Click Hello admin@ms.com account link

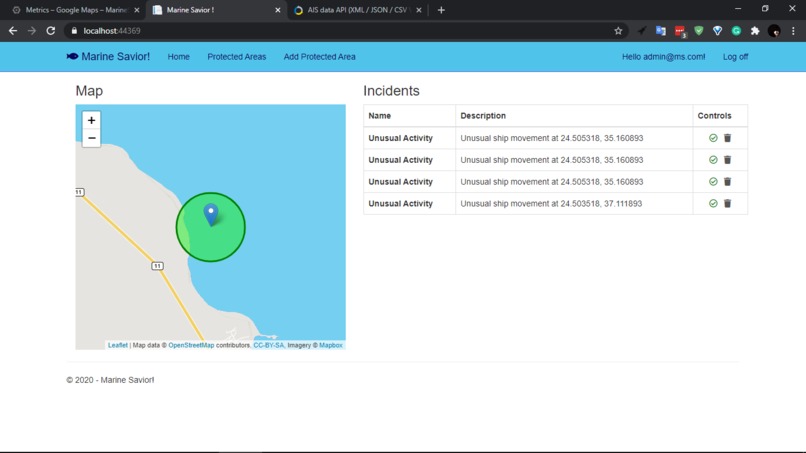coord(664,57)
